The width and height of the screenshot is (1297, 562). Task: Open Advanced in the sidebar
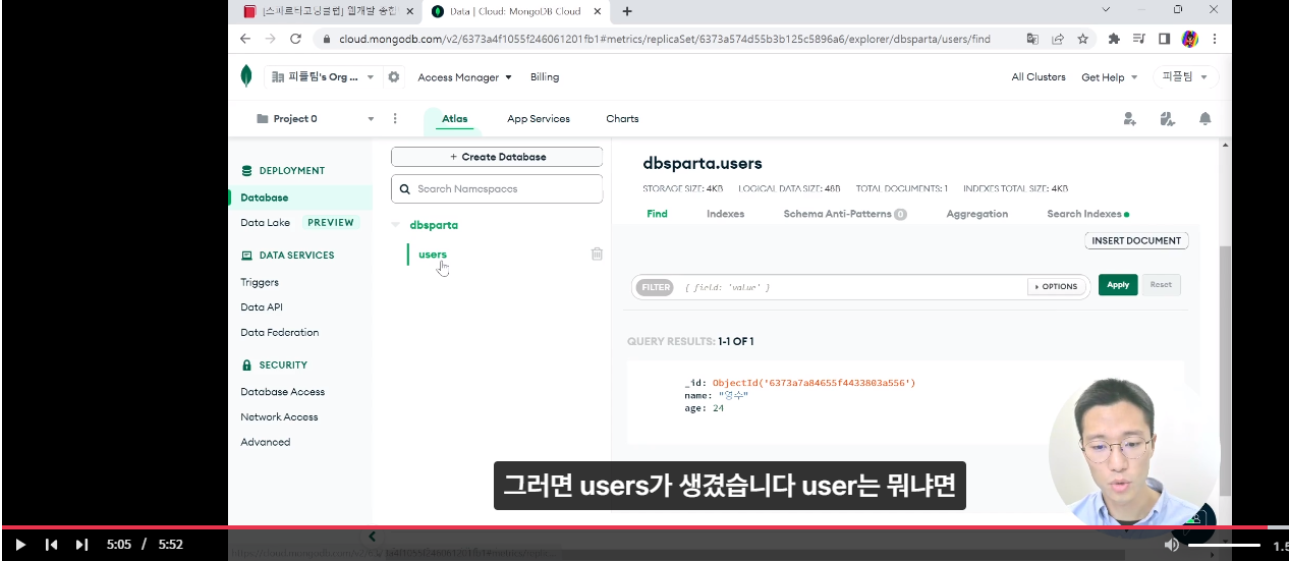[x=265, y=442]
